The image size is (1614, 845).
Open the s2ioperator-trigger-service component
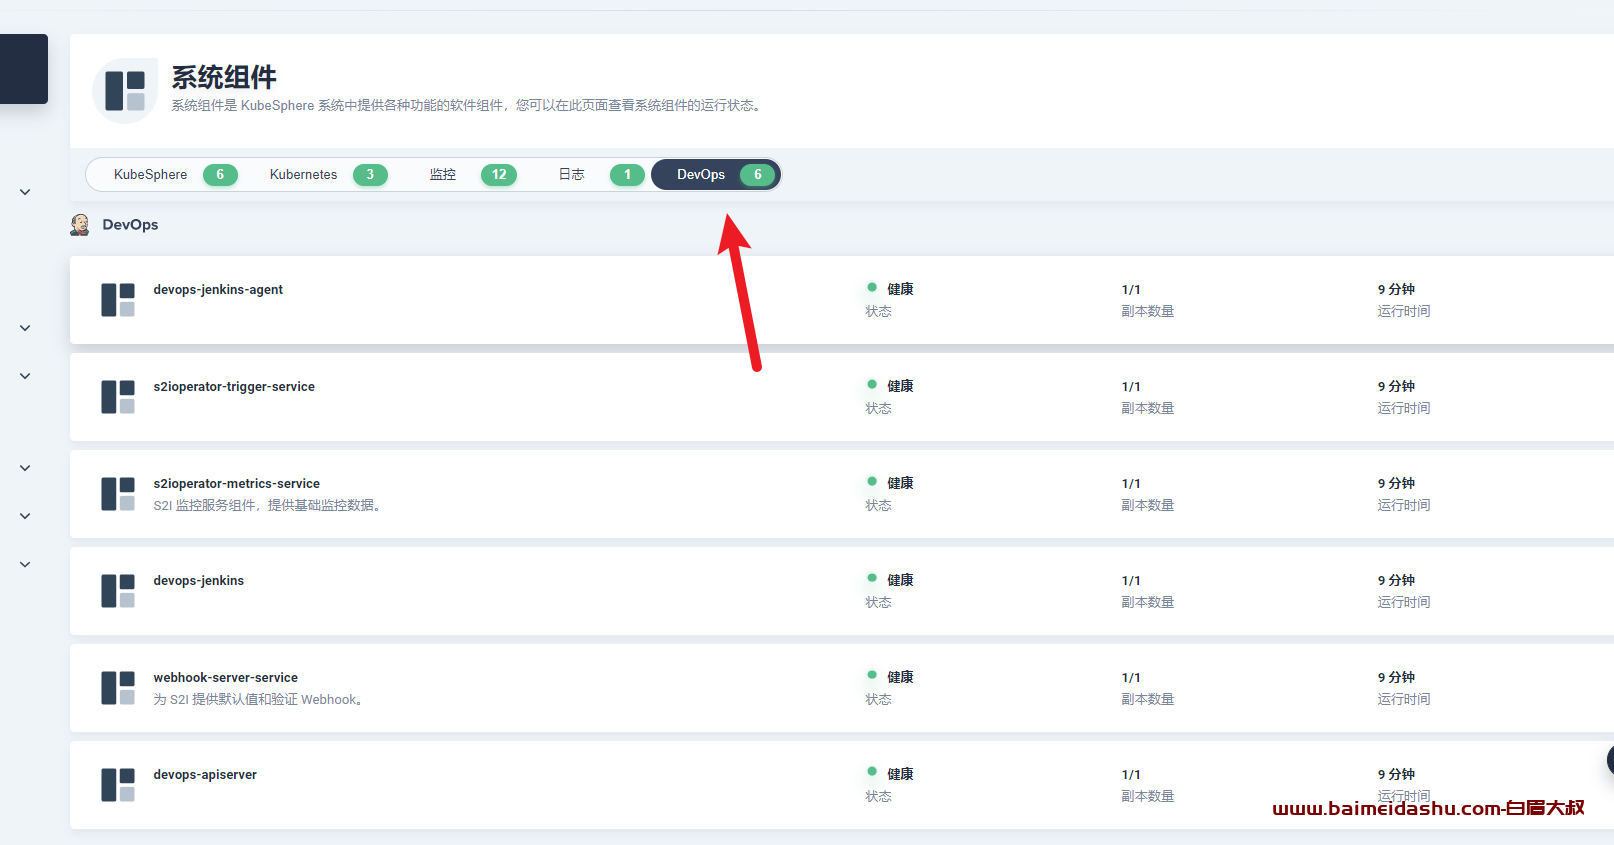tap(234, 387)
